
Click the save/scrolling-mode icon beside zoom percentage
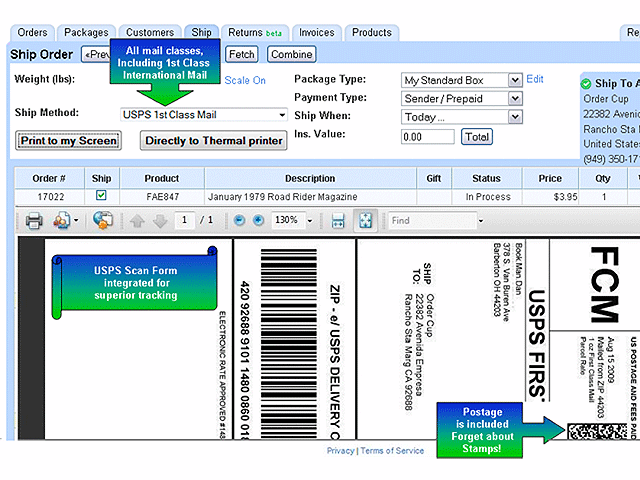(x=338, y=220)
